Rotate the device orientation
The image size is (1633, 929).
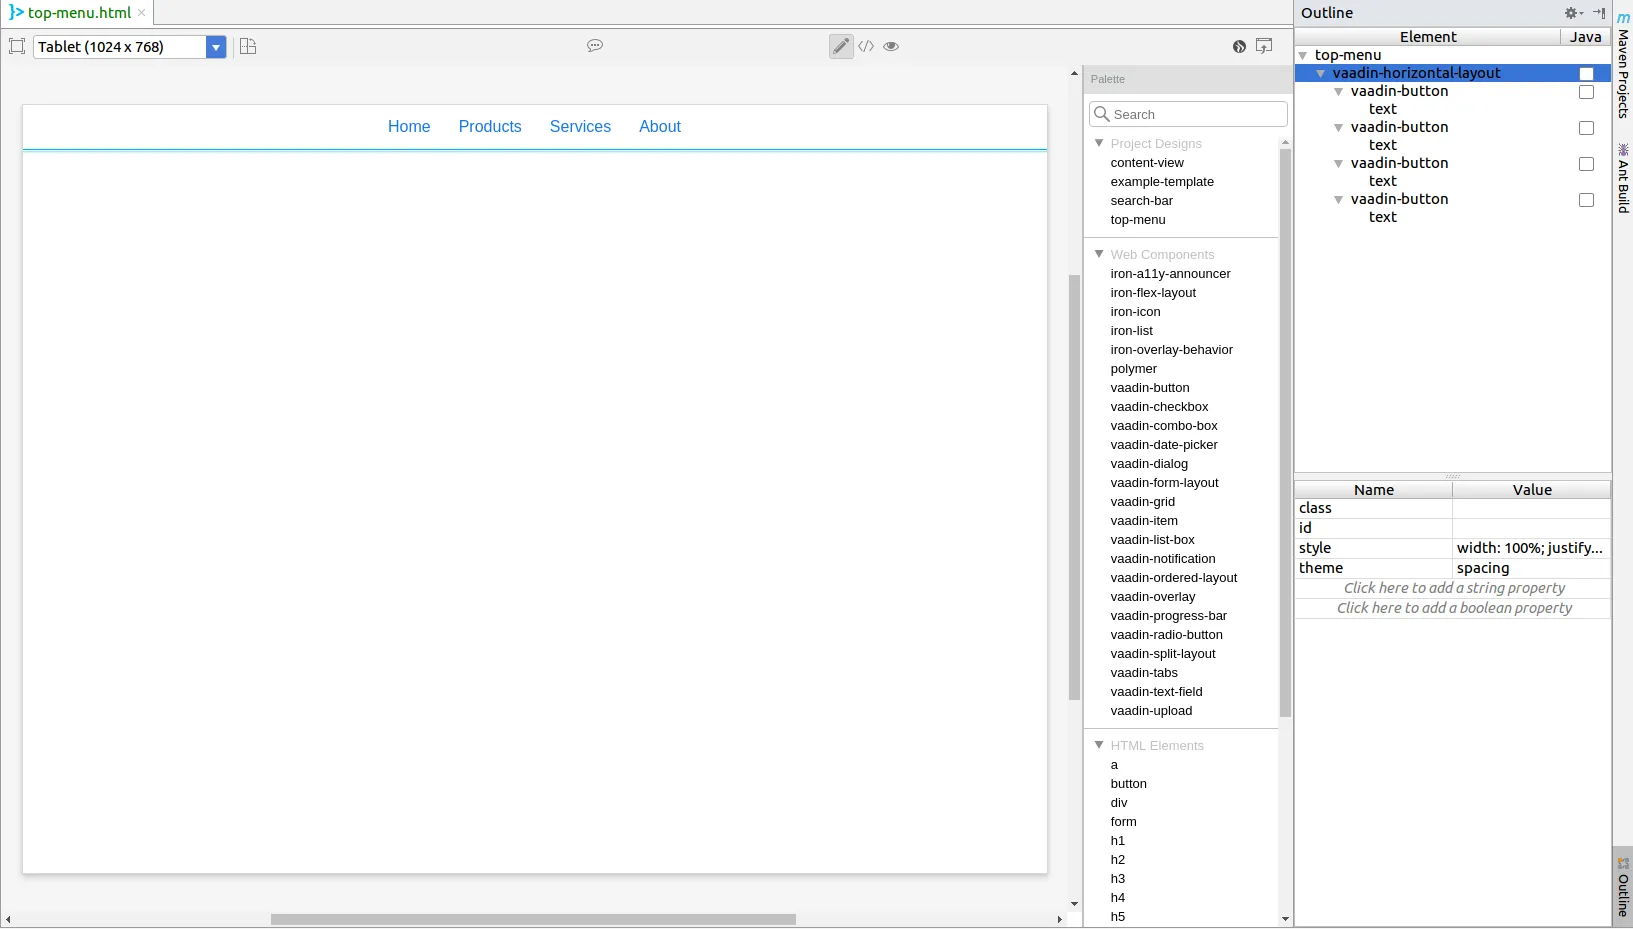coord(247,46)
